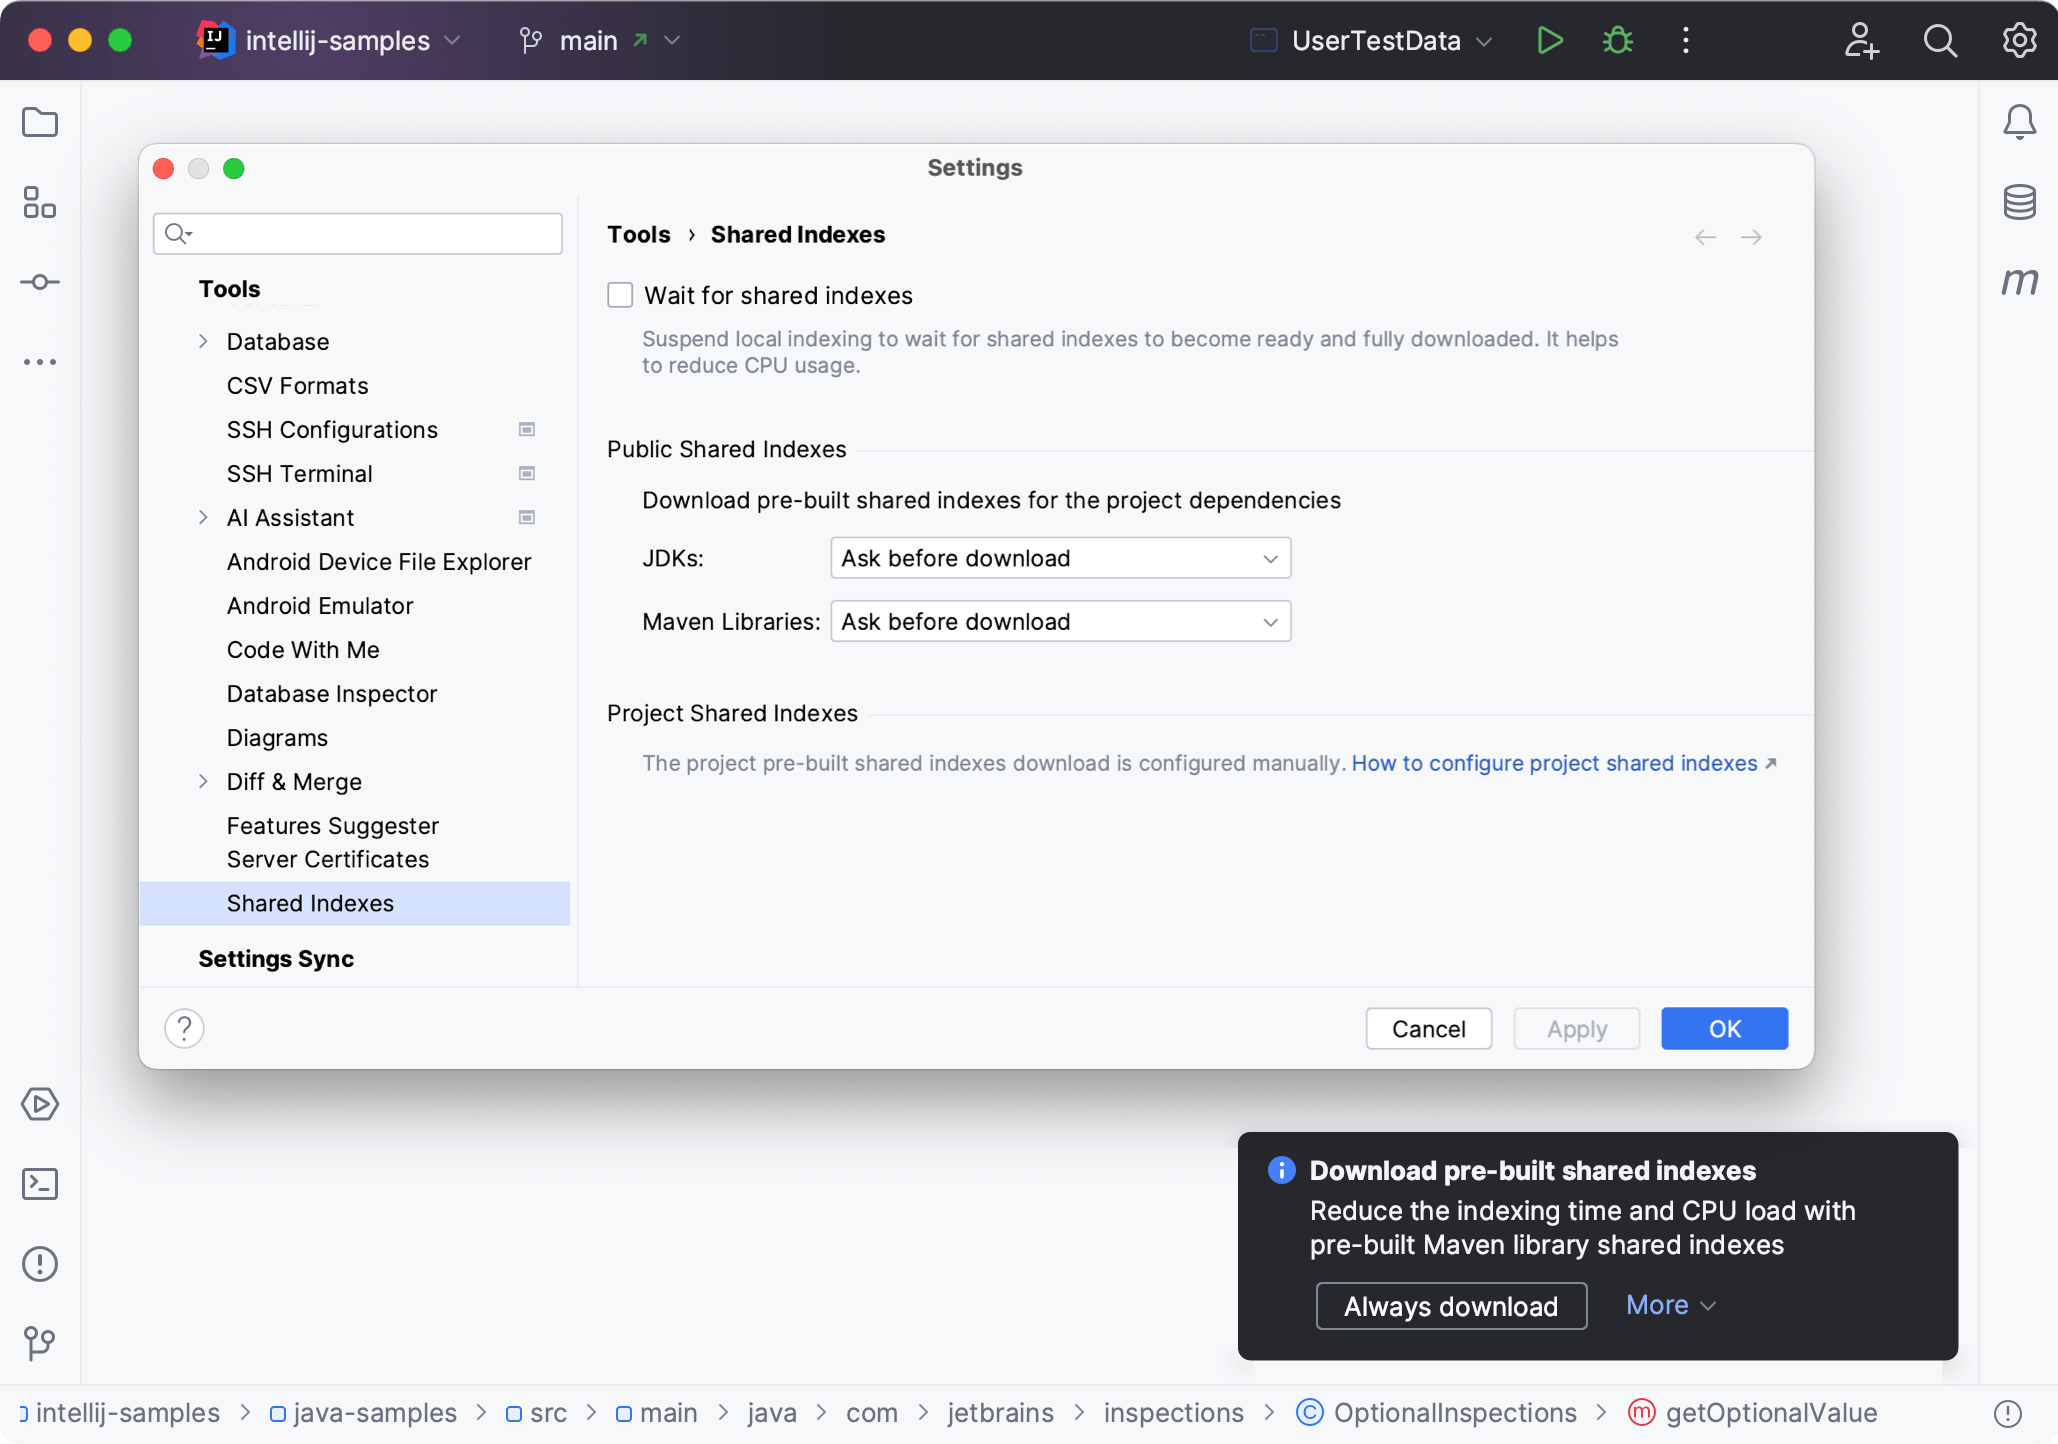Screen dimensions: 2058x1444
Task: Enable Wait for shared indexes
Action: point(620,294)
